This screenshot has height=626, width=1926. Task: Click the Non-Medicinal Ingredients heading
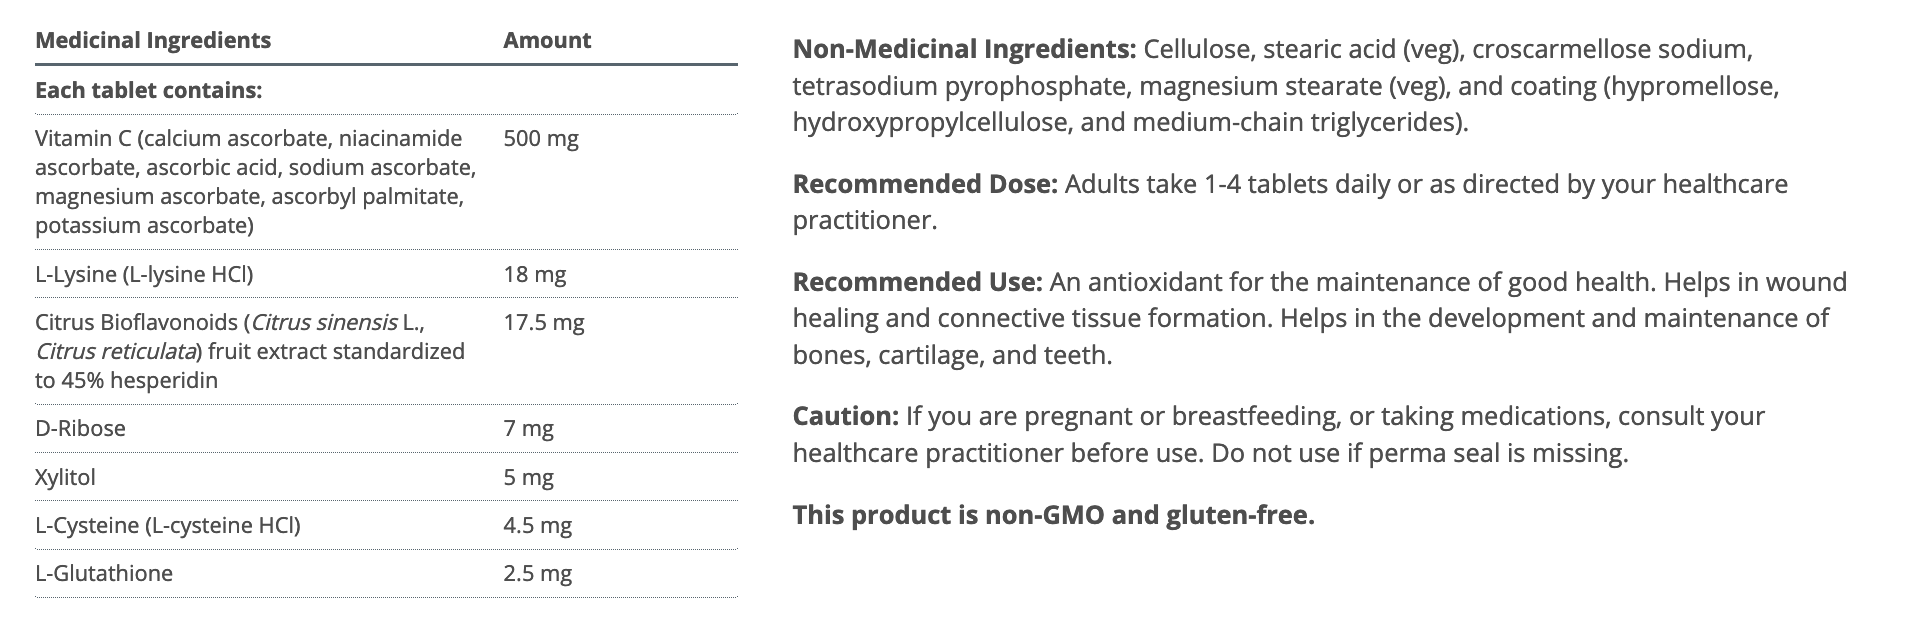(964, 50)
